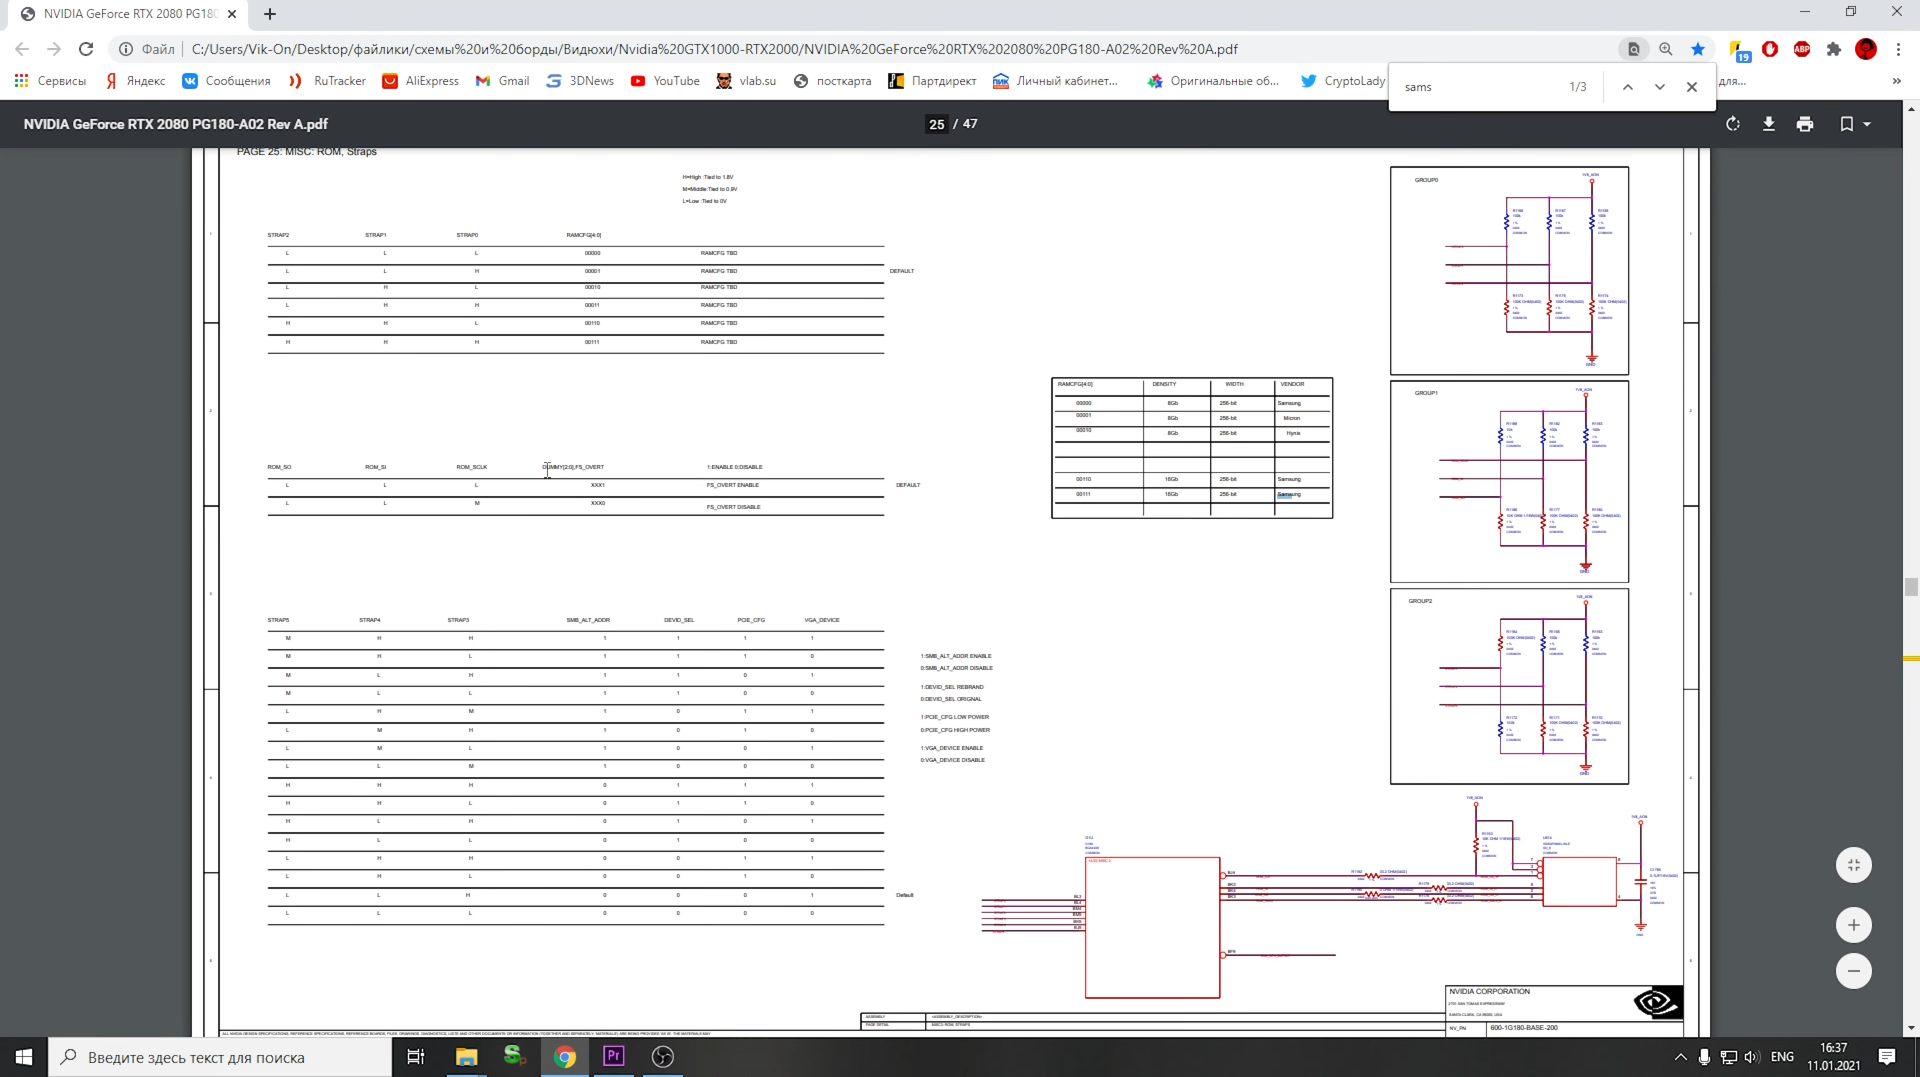The image size is (1920, 1077).
Task: Open the Сервисы apps bookmark
Action: pyautogui.click(x=50, y=81)
